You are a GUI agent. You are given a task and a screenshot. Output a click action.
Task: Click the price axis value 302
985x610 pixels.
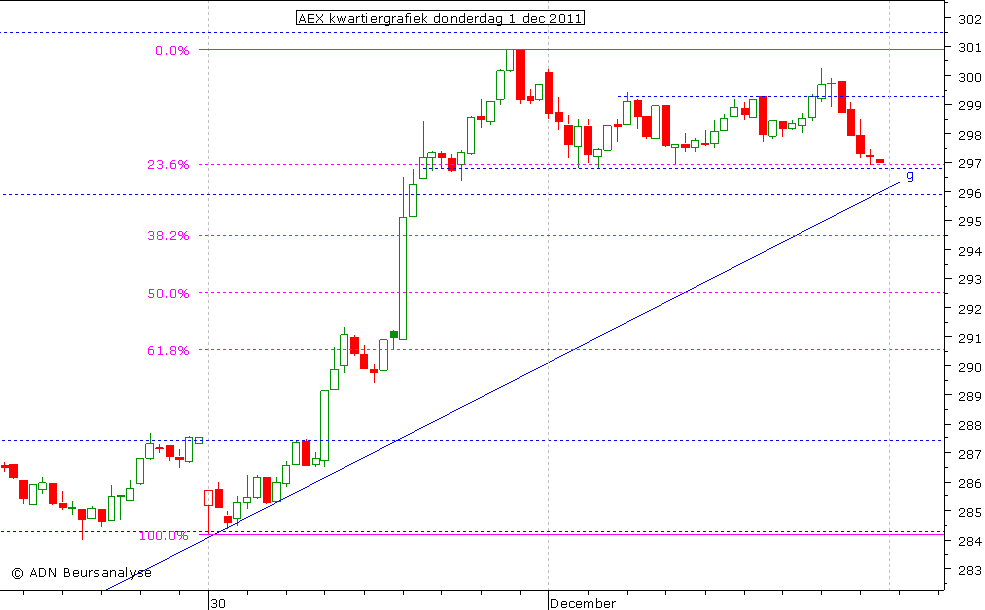(970, 19)
